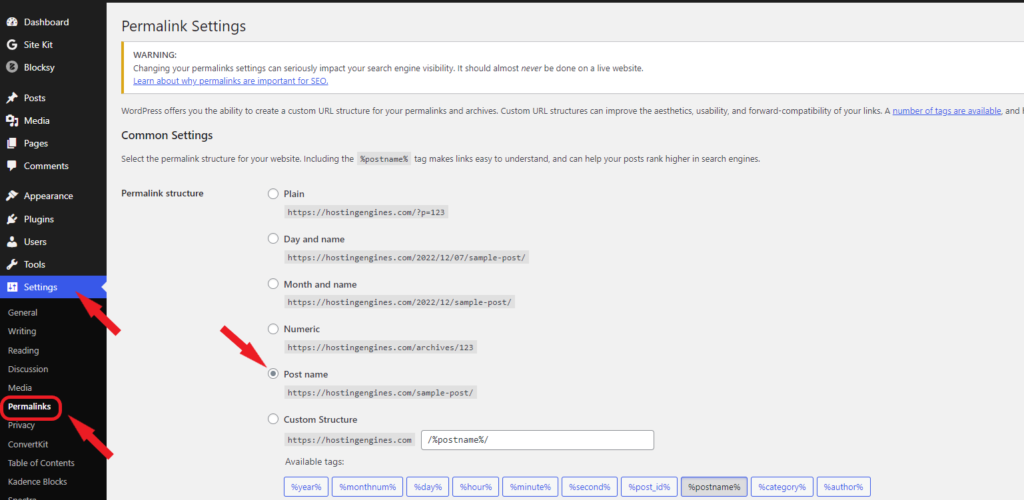
Task: Insert the %second% tag
Action: (589, 487)
